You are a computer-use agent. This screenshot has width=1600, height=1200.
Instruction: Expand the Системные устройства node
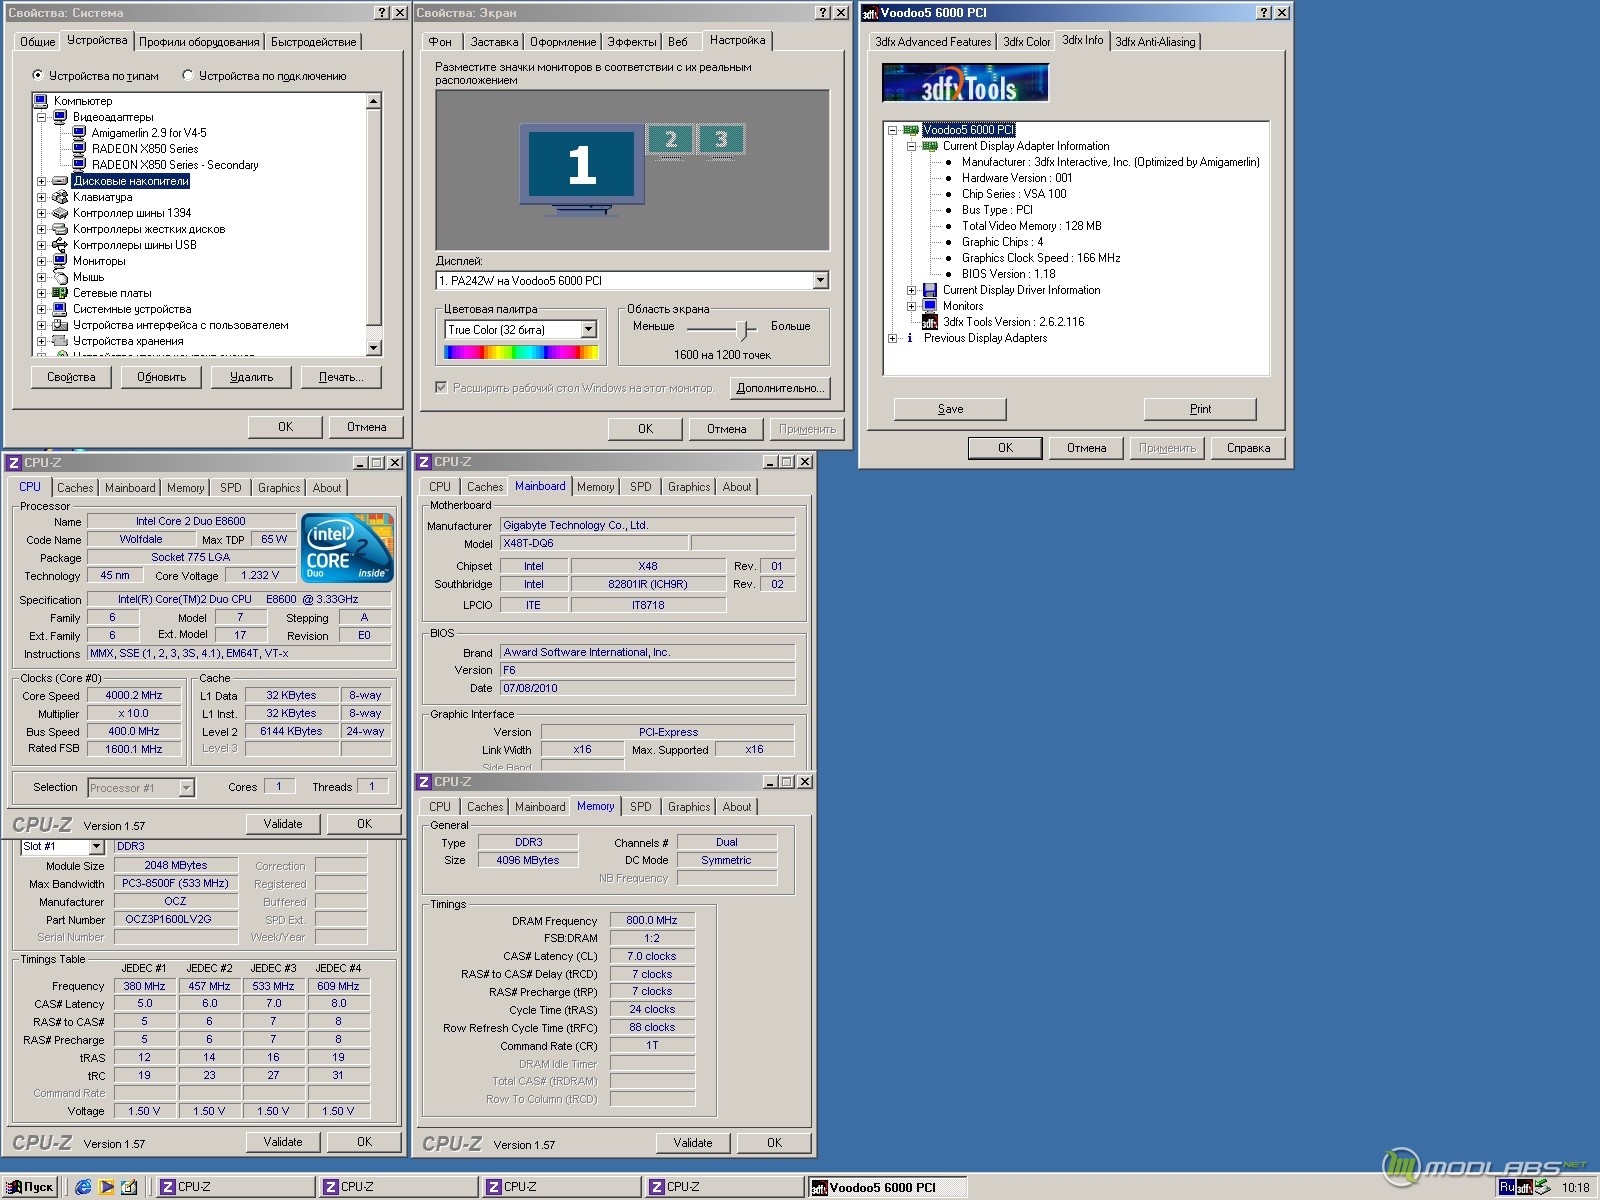(x=42, y=309)
